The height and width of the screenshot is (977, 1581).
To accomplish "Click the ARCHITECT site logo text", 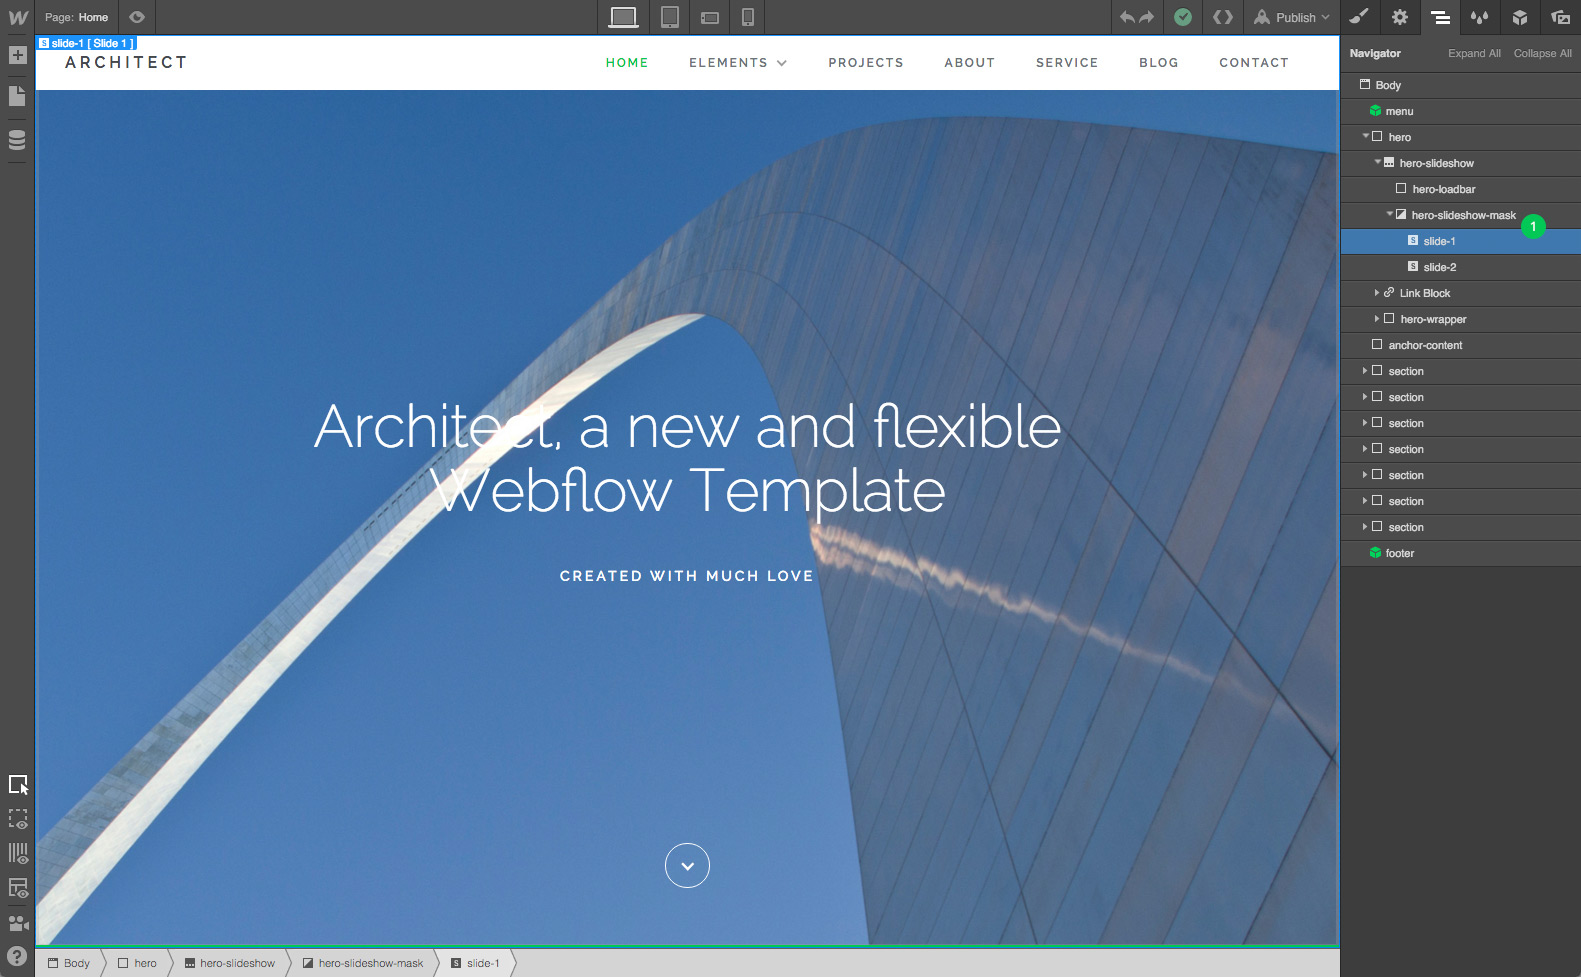I will (x=126, y=63).
